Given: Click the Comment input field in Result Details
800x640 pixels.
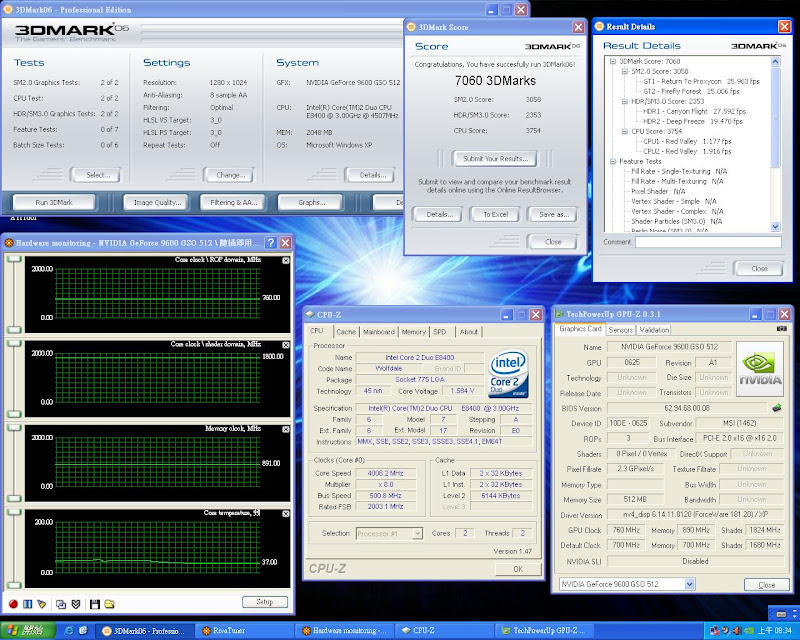Looking at the screenshot, I should click(x=708, y=242).
